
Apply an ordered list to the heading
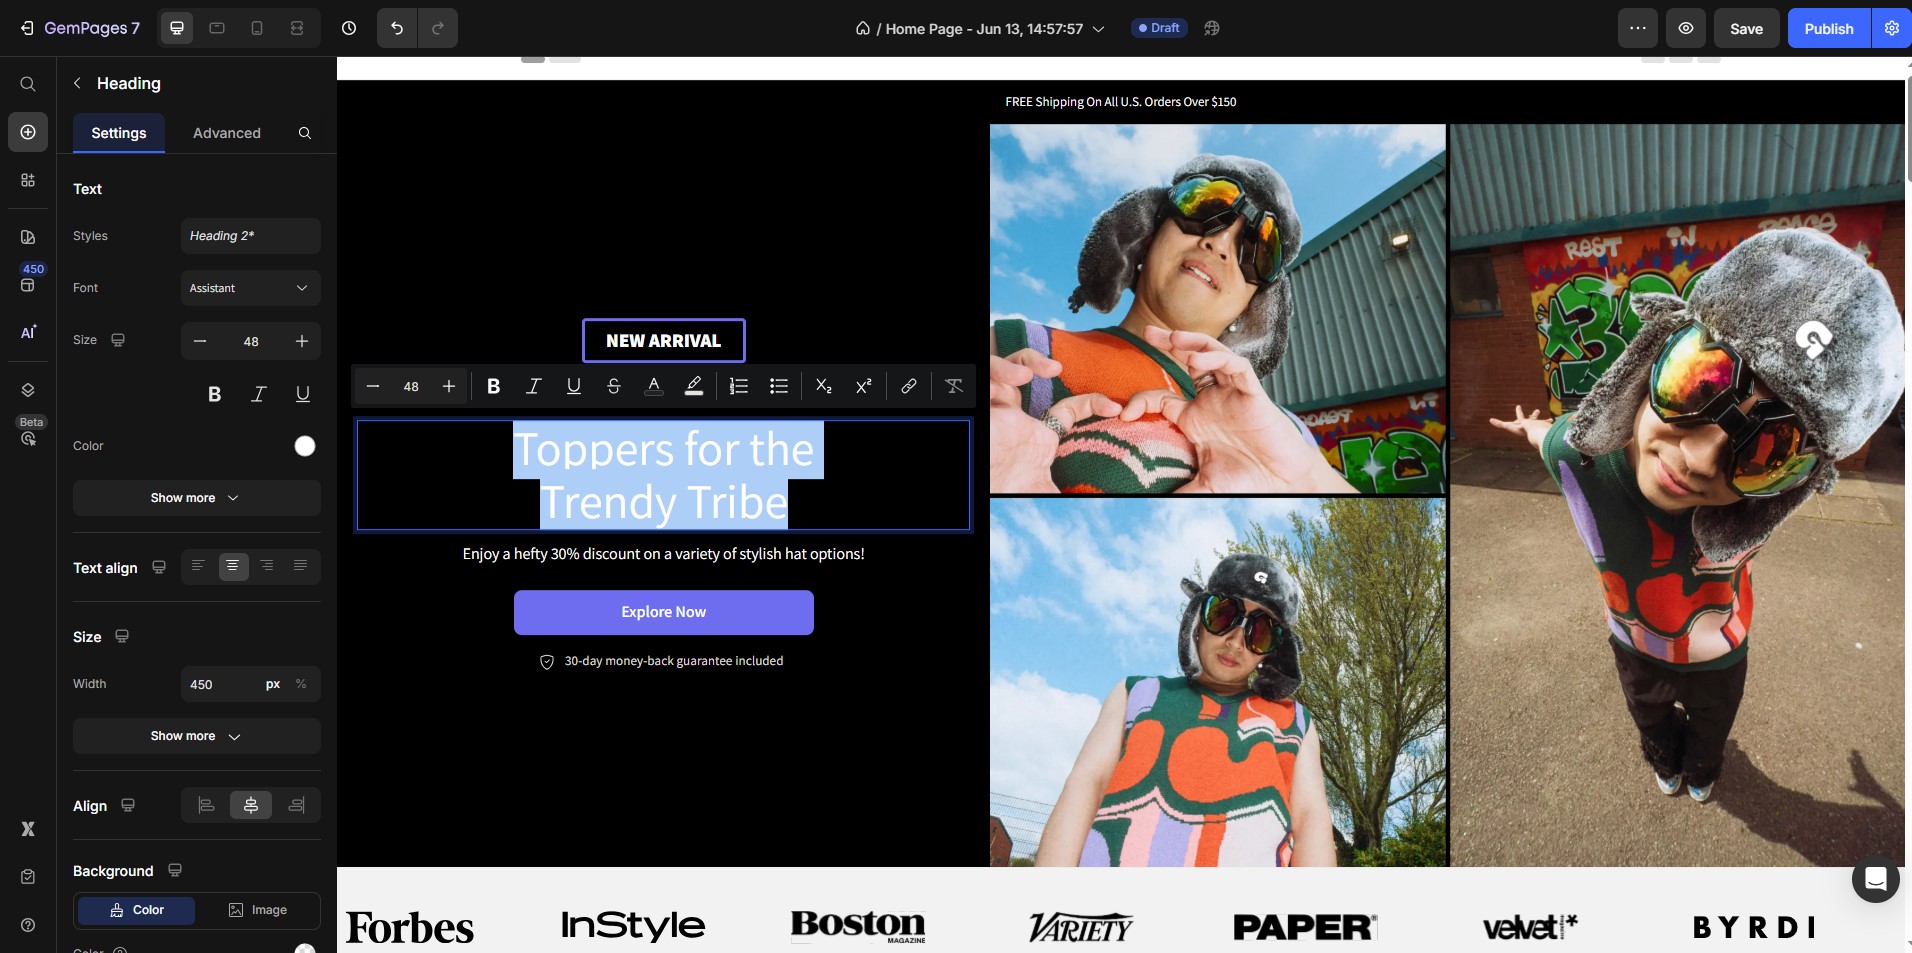pyautogui.click(x=737, y=387)
